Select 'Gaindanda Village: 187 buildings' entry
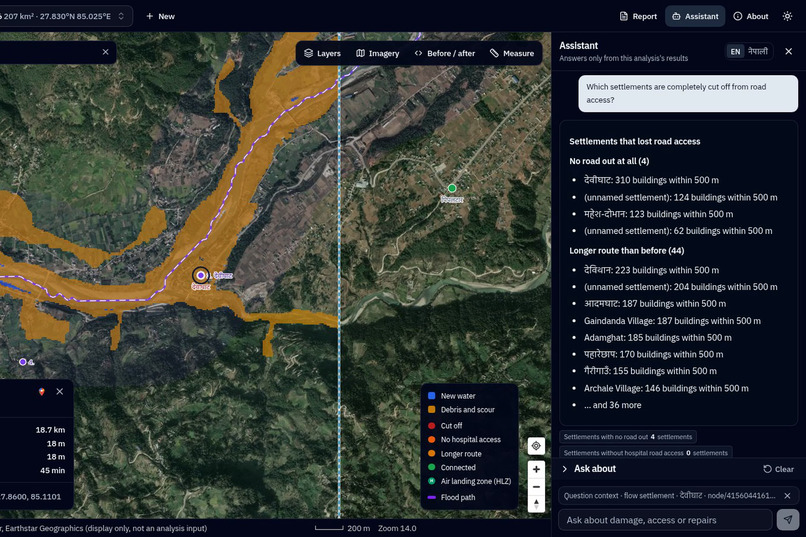806x537 pixels. (672, 321)
